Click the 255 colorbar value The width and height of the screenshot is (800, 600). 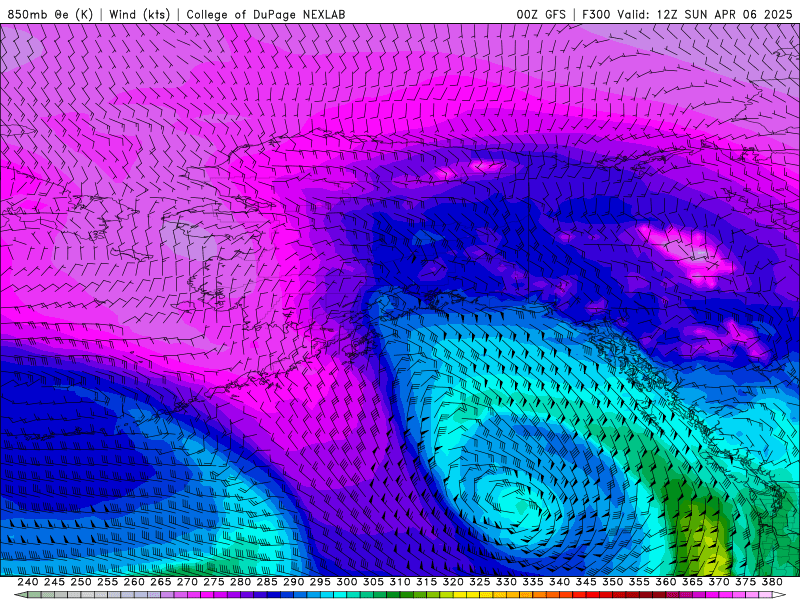107,582
